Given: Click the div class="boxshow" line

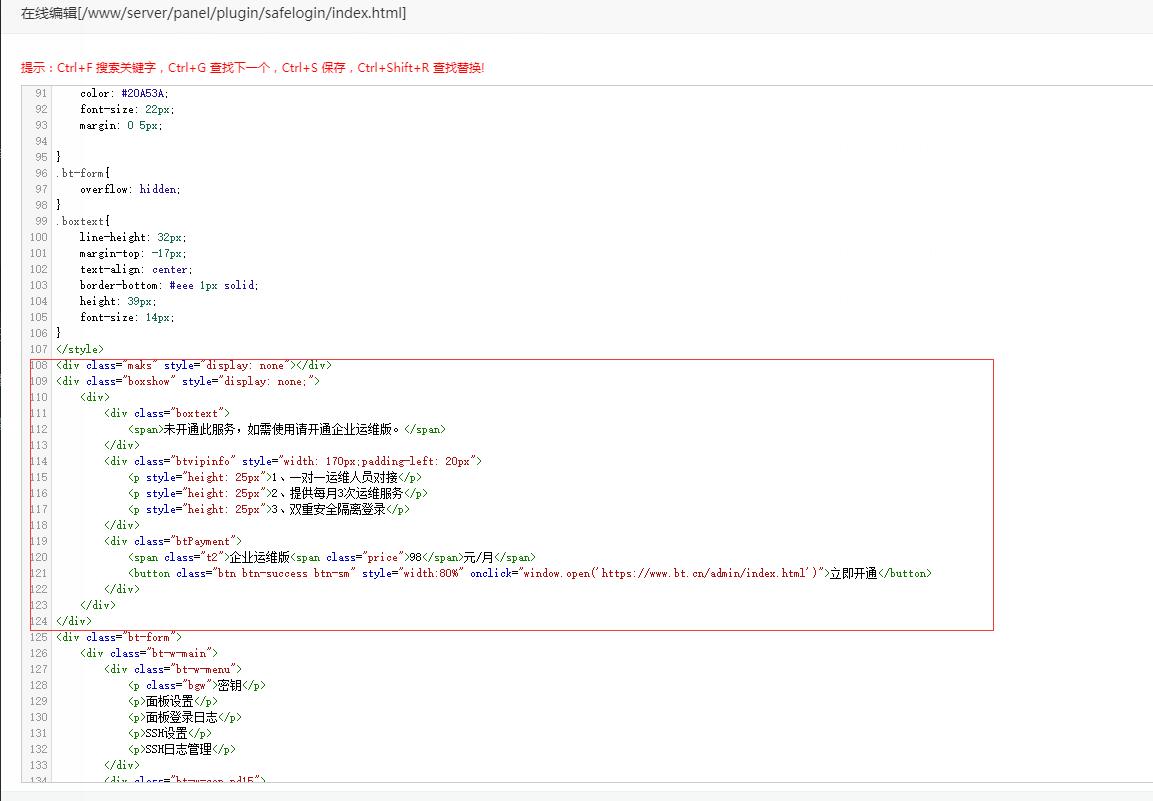Looking at the screenshot, I should click(x=187, y=381).
